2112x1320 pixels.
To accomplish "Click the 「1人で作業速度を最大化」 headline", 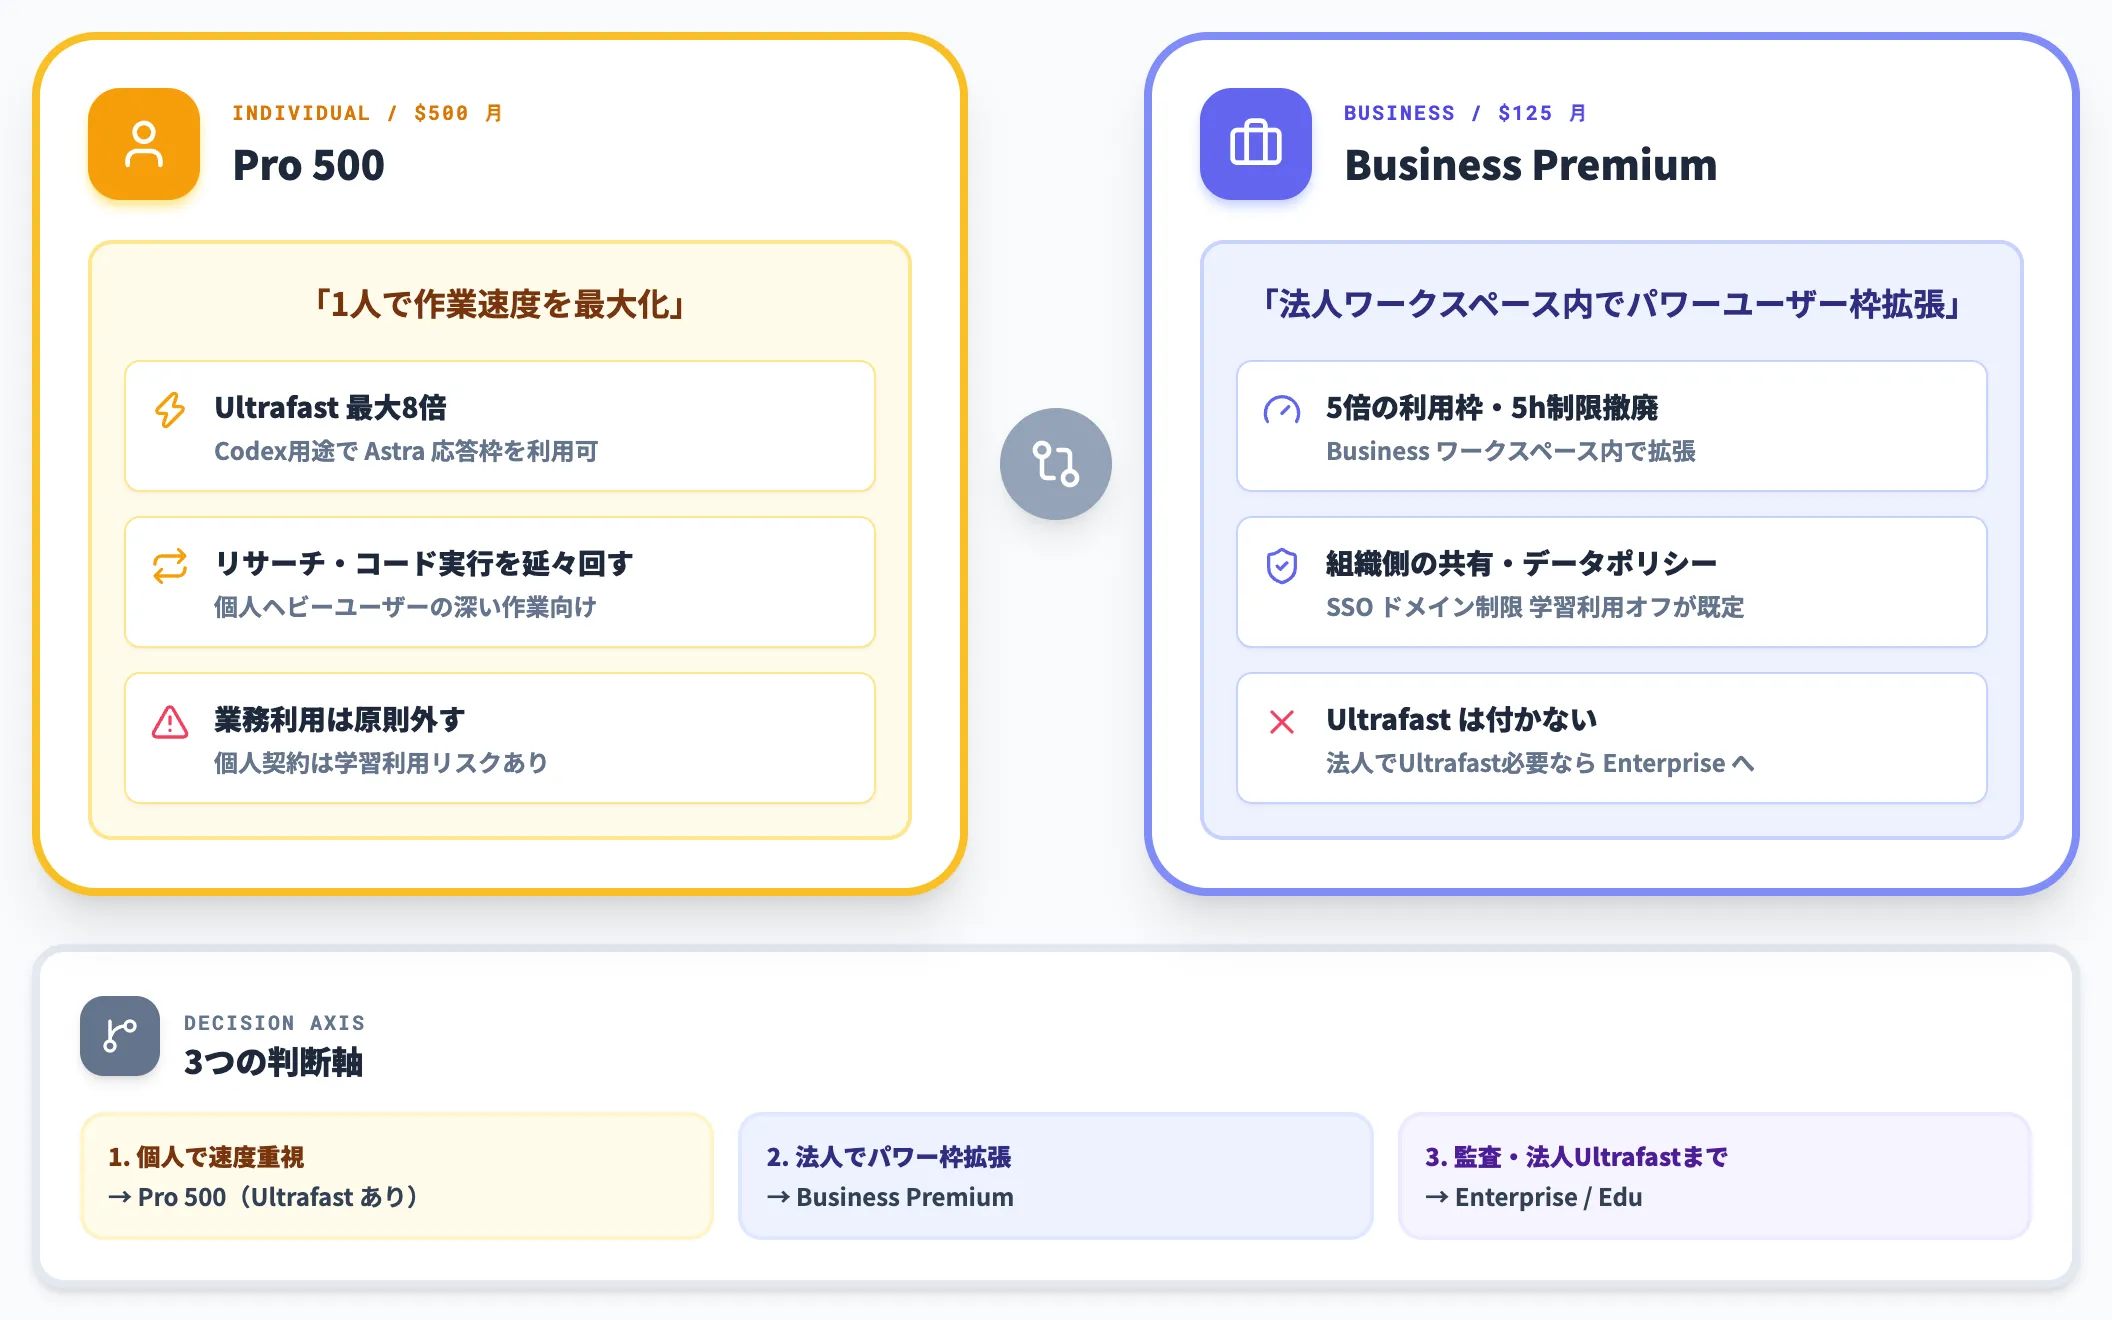I will click(500, 304).
